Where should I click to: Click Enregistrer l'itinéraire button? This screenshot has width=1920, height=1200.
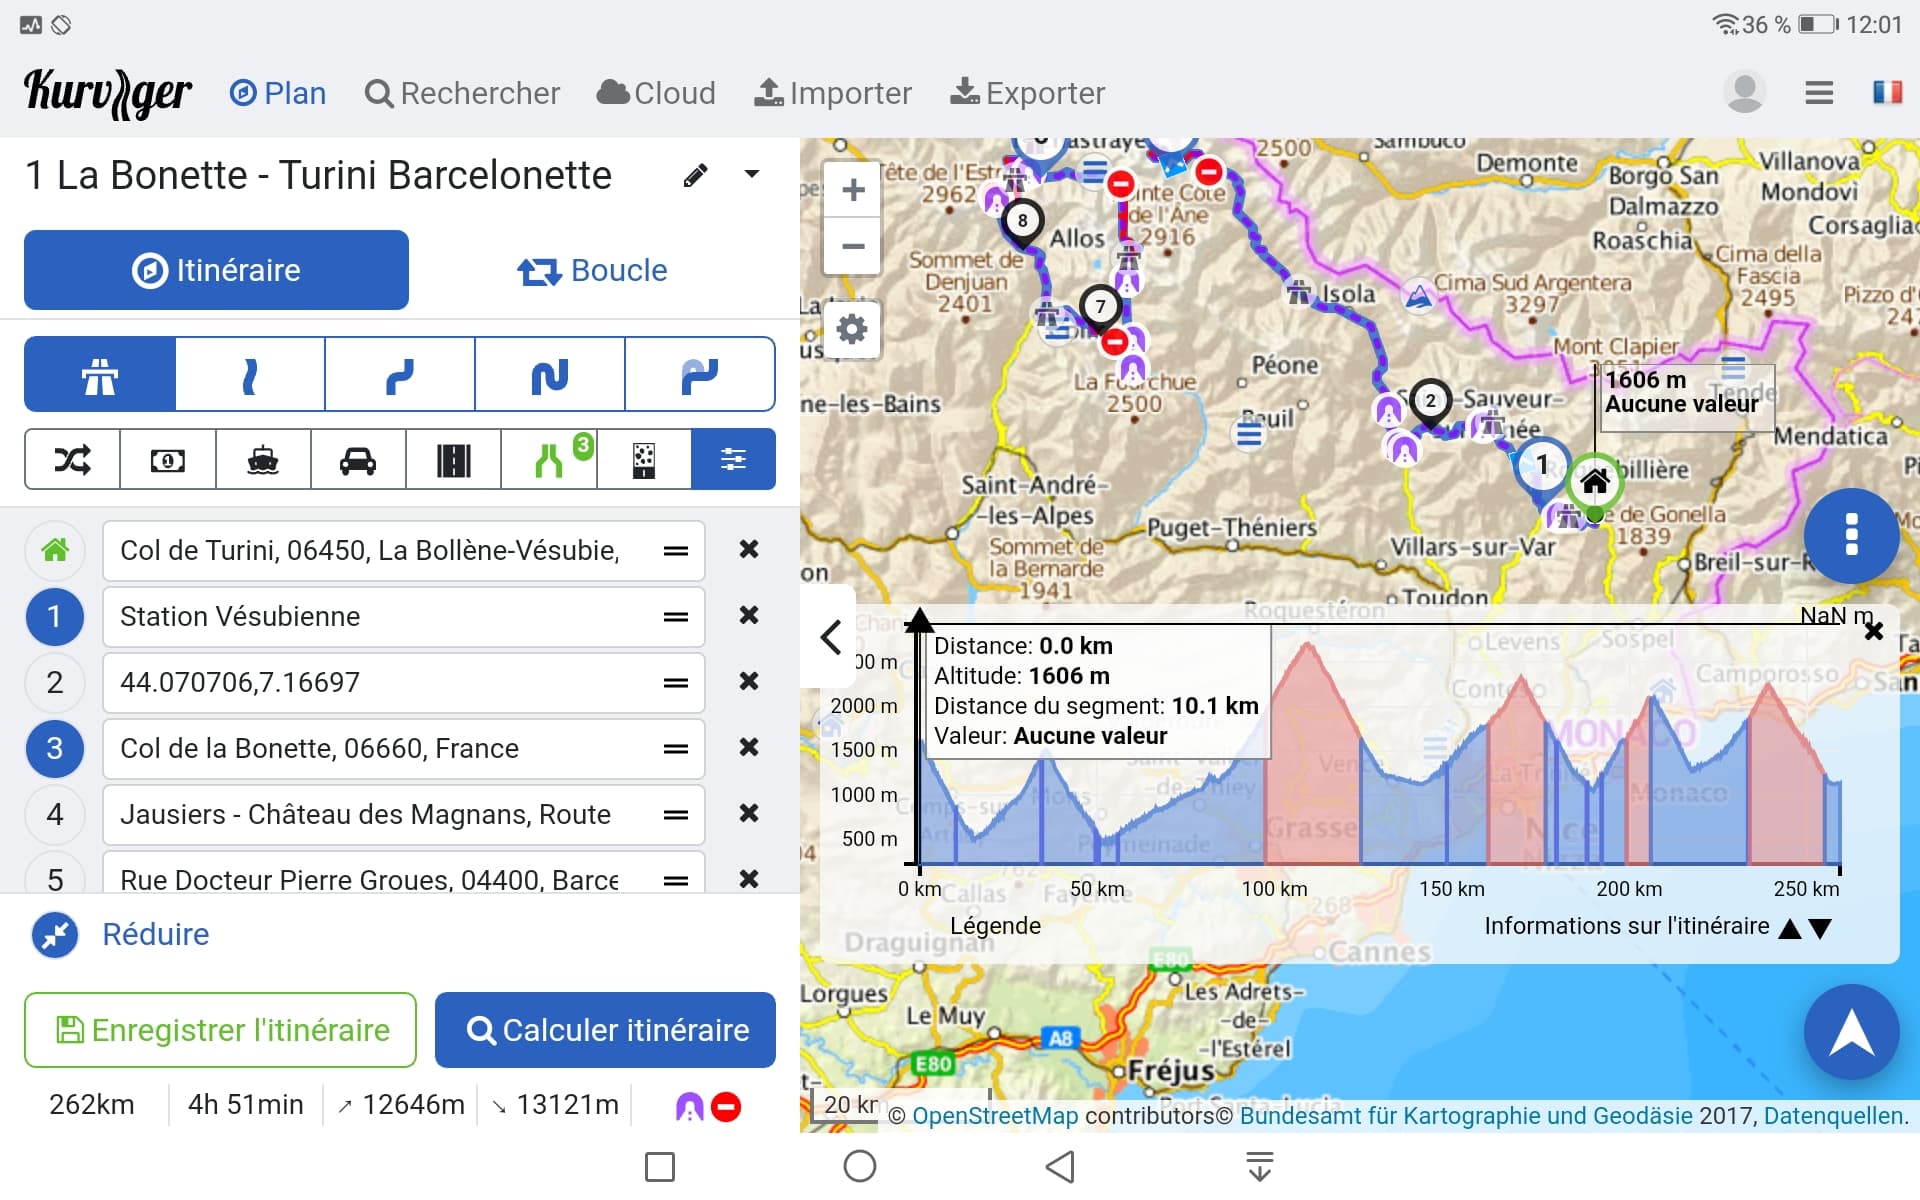(x=220, y=1030)
